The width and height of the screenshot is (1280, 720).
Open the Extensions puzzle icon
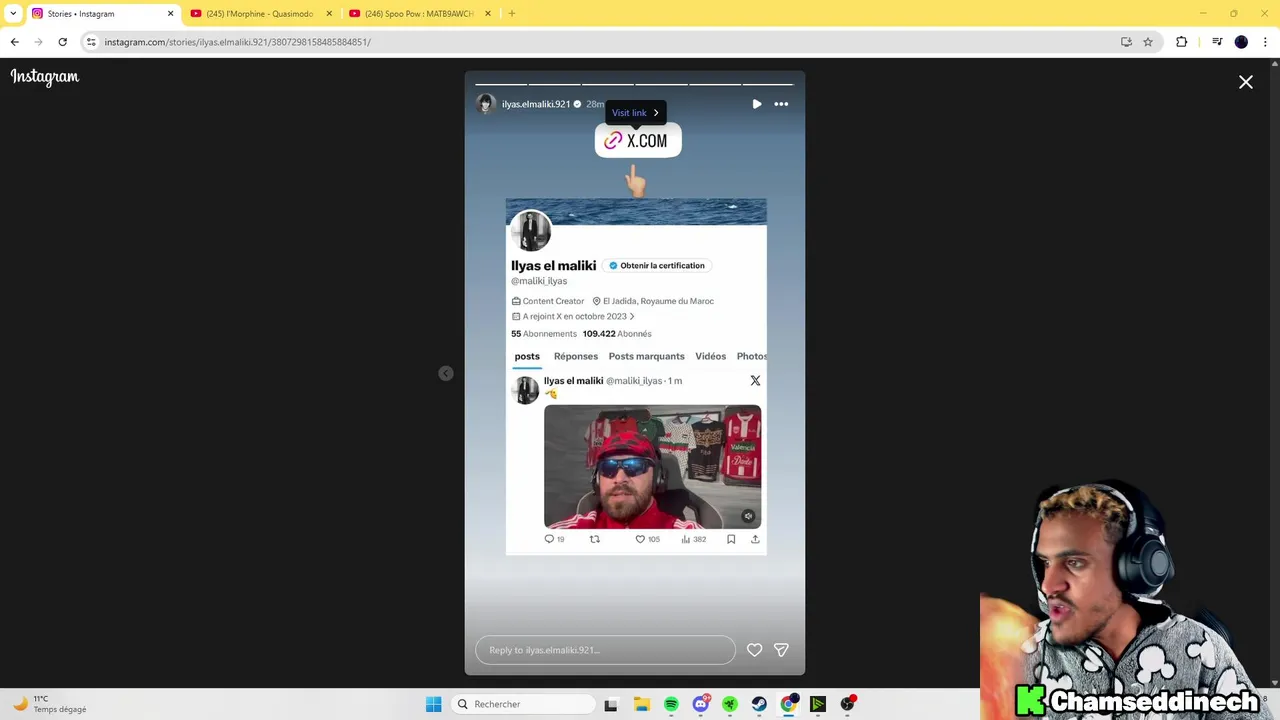(x=1181, y=42)
